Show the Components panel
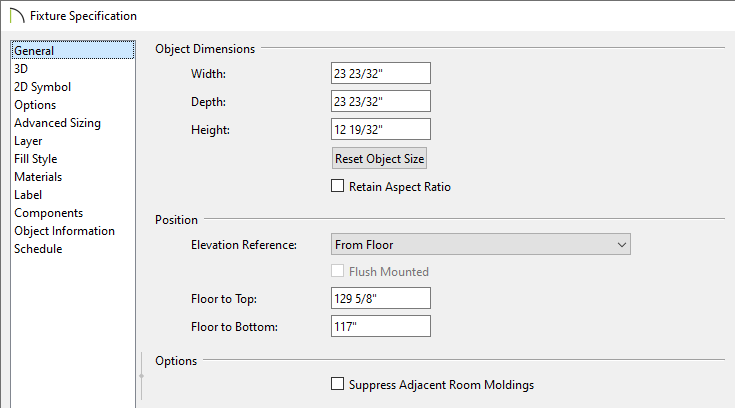735x408 pixels. click(48, 213)
